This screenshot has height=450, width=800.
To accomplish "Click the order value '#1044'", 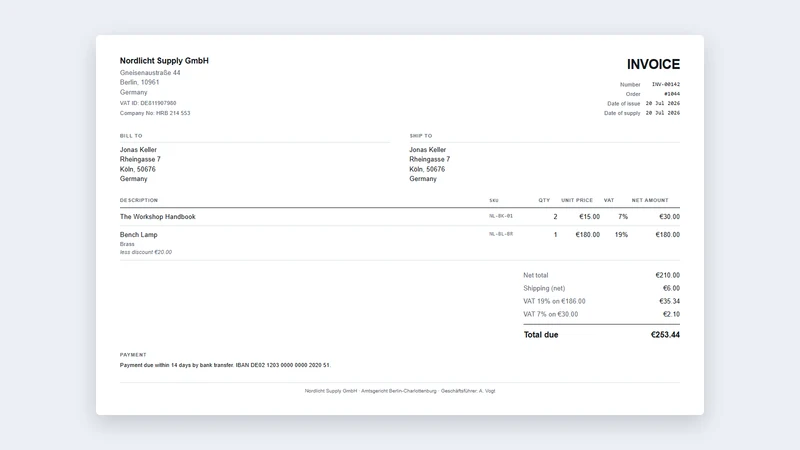I will point(672,94).
